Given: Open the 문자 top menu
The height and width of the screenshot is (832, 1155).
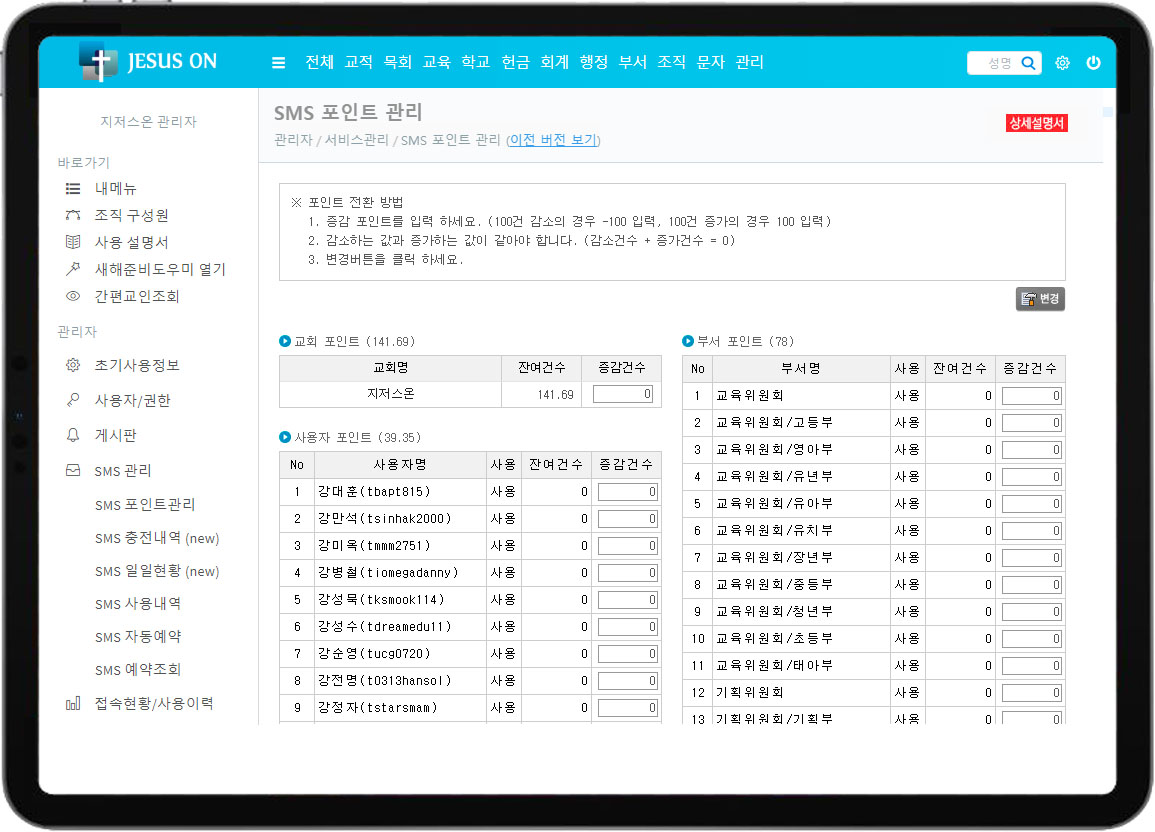Looking at the screenshot, I should pos(710,62).
